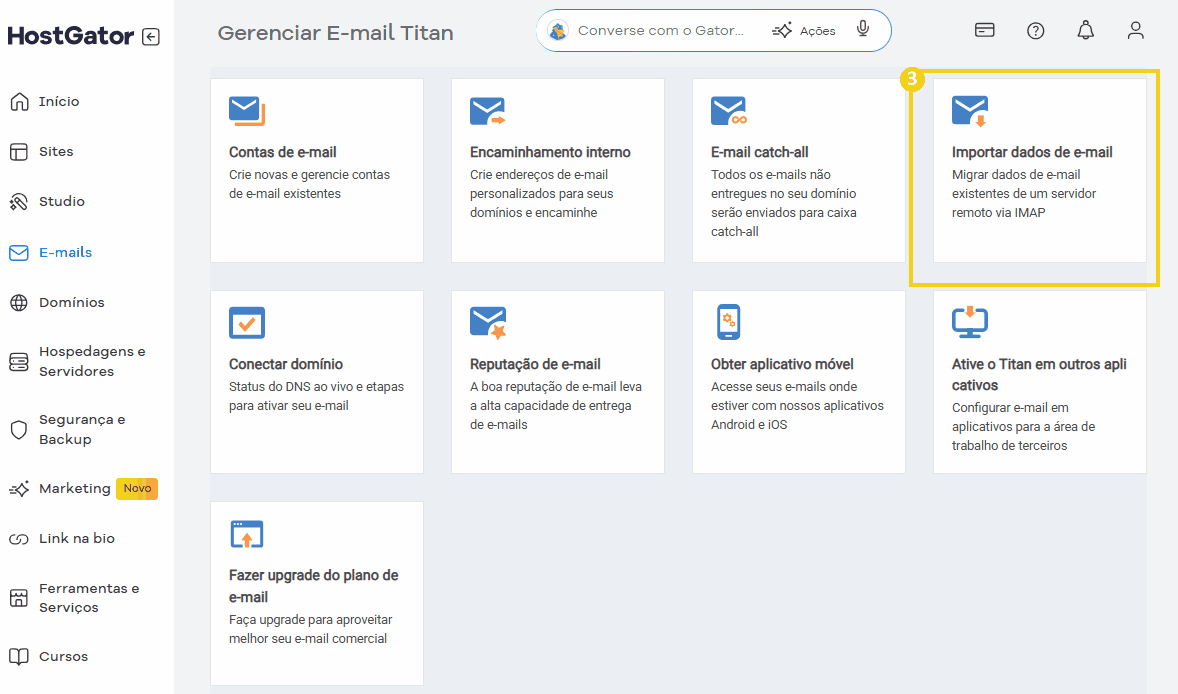1178x694 pixels.
Task: Click the E-mail catch-all infinity envelope icon
Action: point(729,111)
